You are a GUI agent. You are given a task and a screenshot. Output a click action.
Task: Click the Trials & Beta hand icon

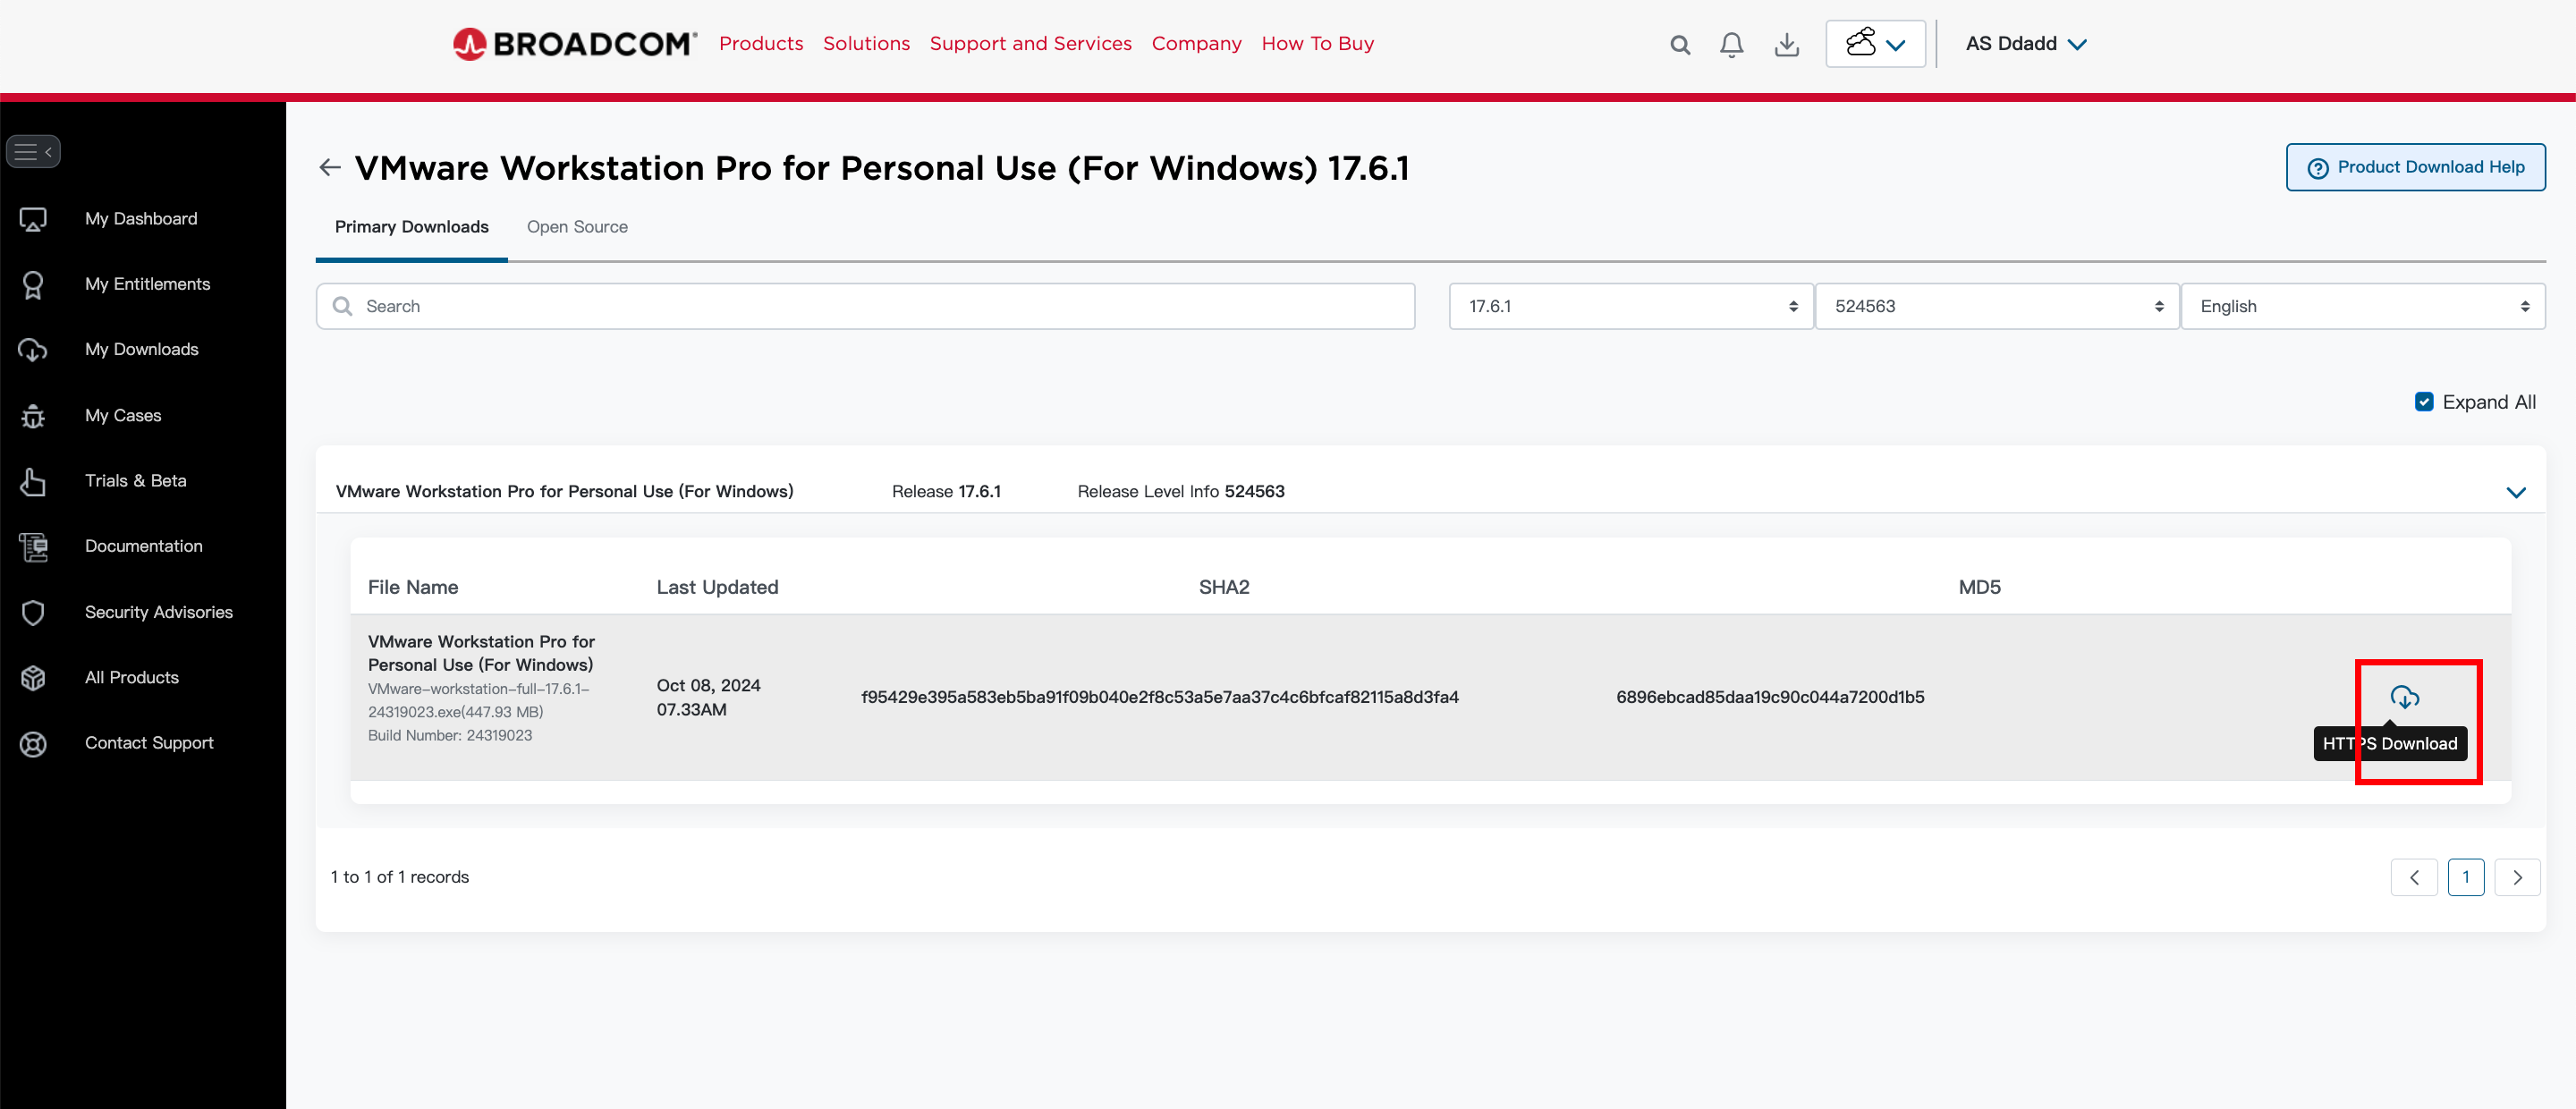[x=33, y=481]
